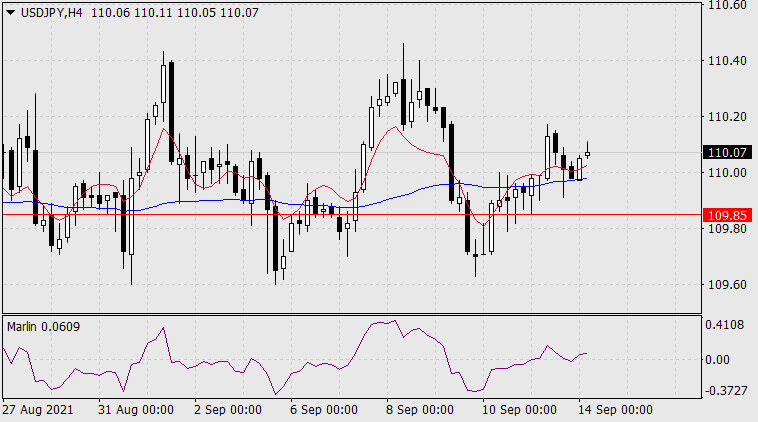This screenshot has height=422, width=758.
Task: Click the 8 Sep 00:00 time label
Action: 418,410
